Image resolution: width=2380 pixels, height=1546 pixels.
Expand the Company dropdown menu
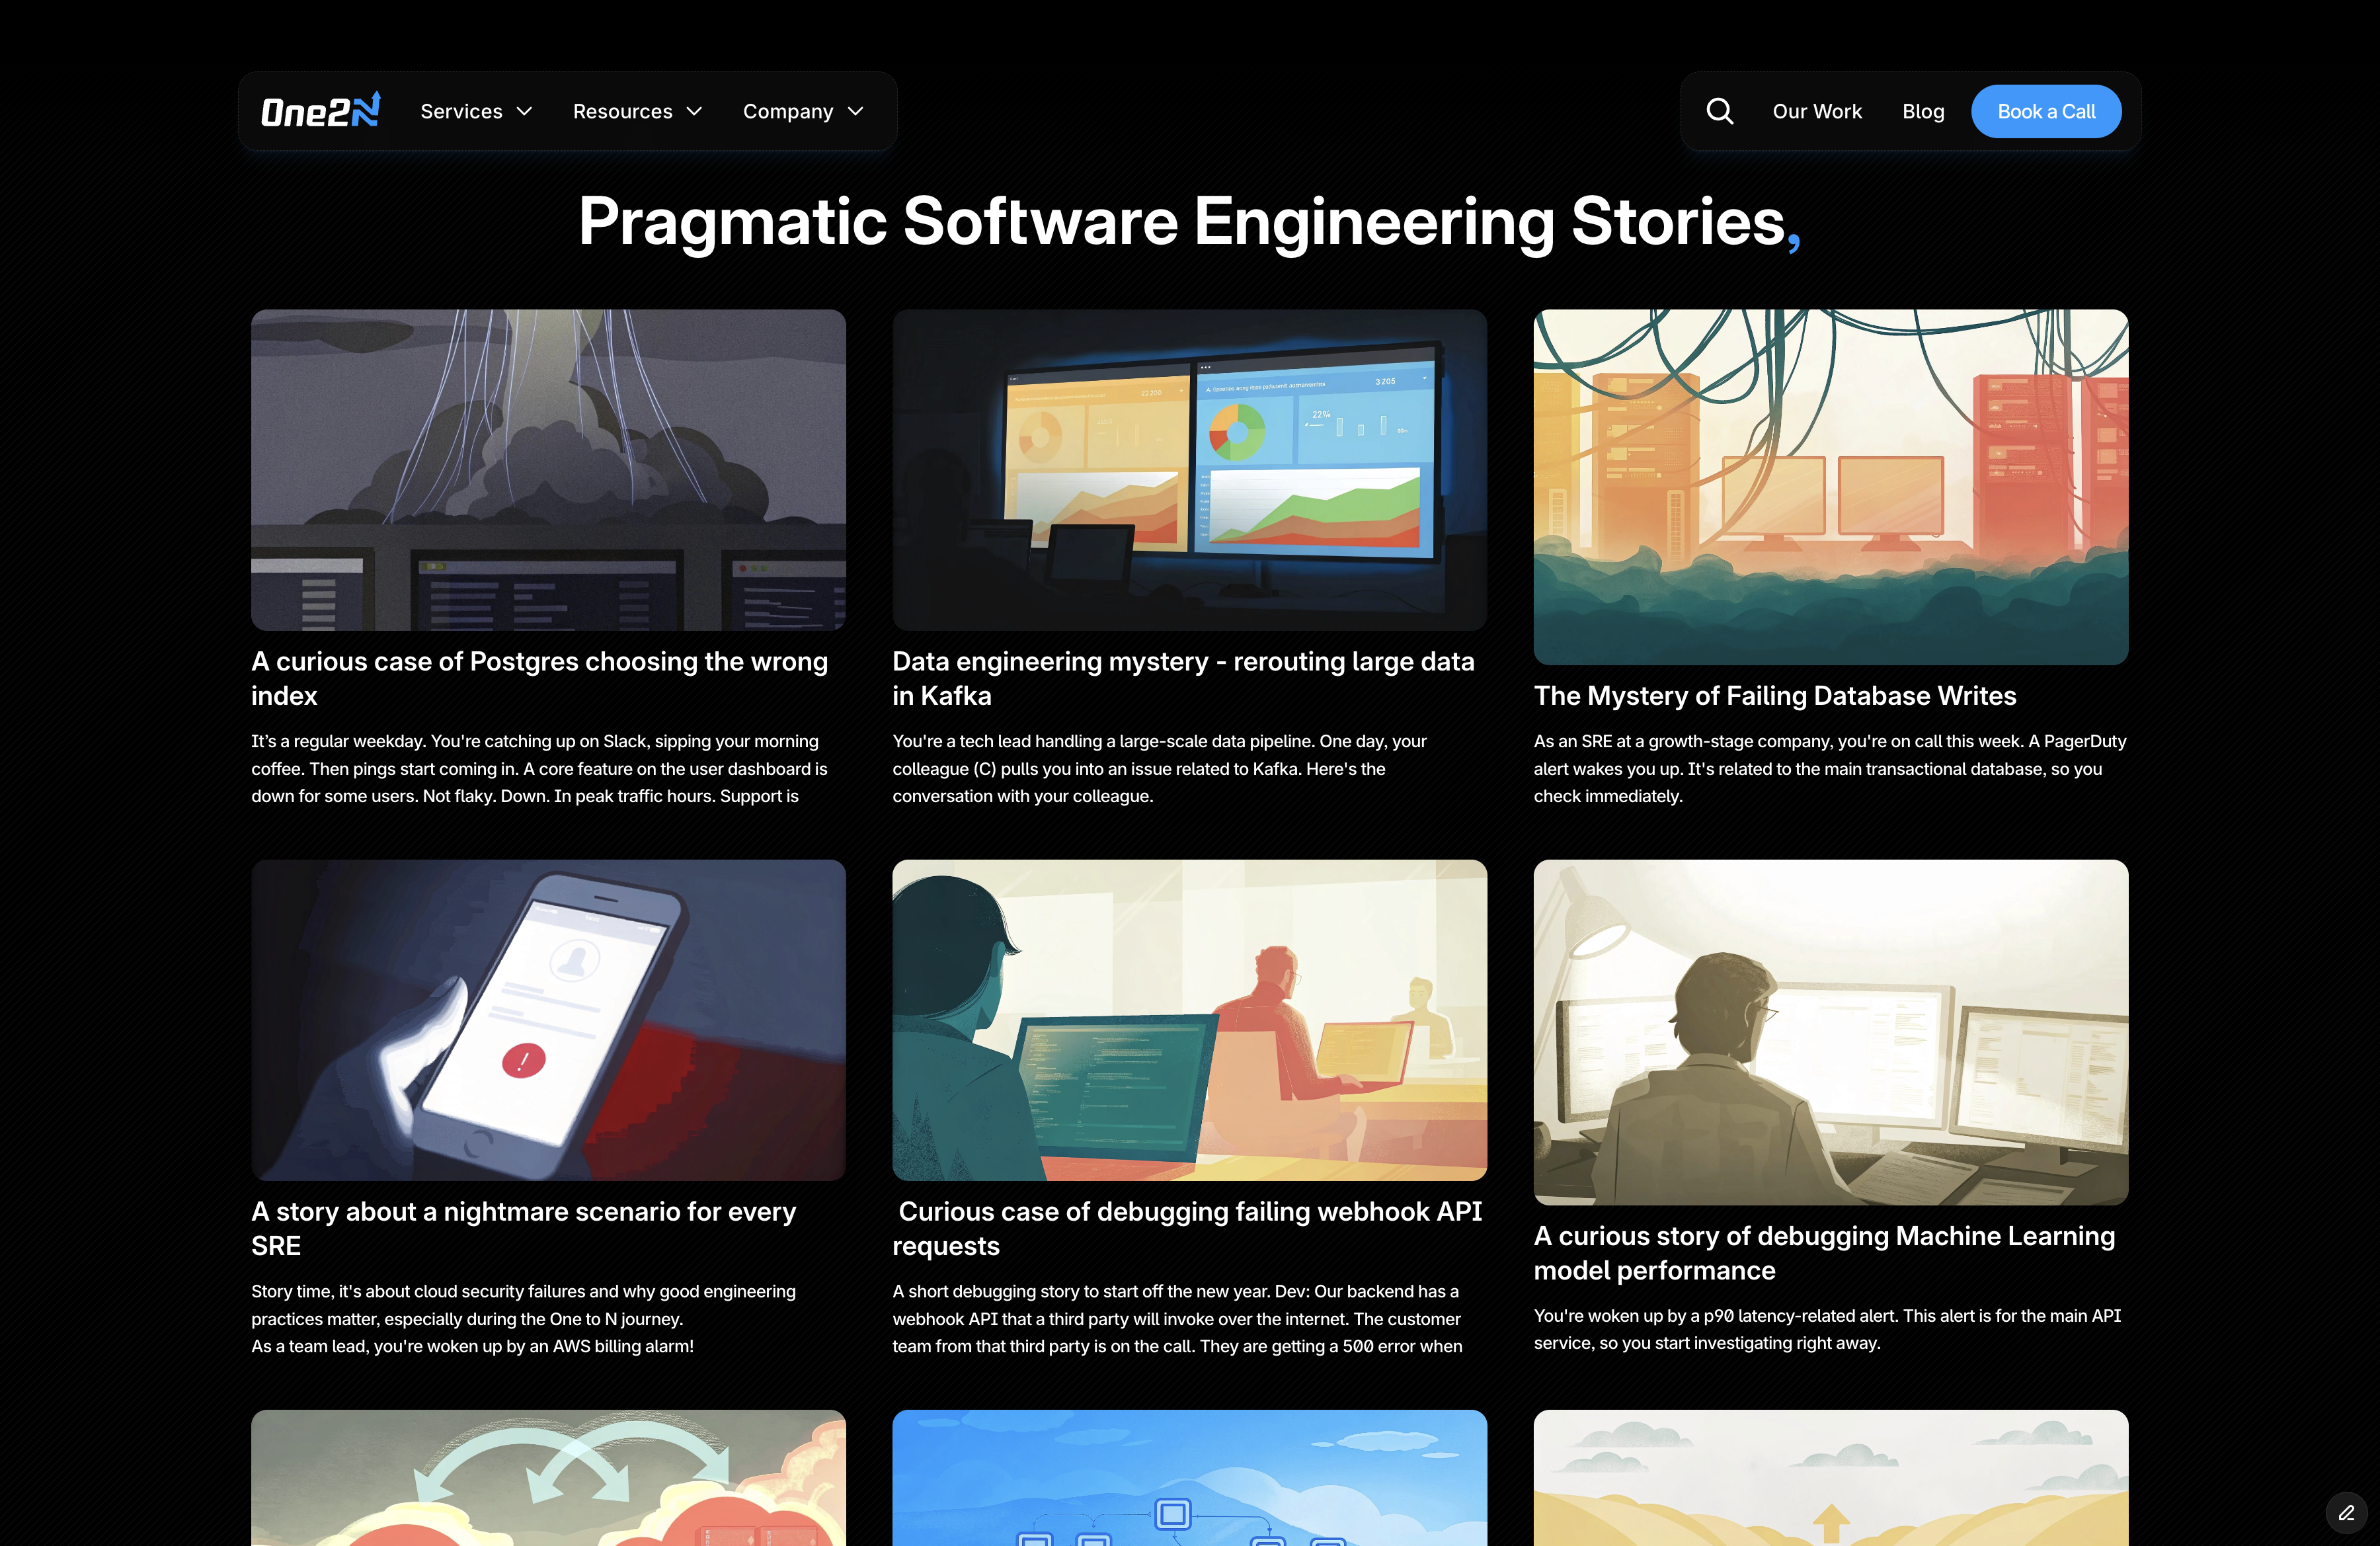tap(803, 111)
